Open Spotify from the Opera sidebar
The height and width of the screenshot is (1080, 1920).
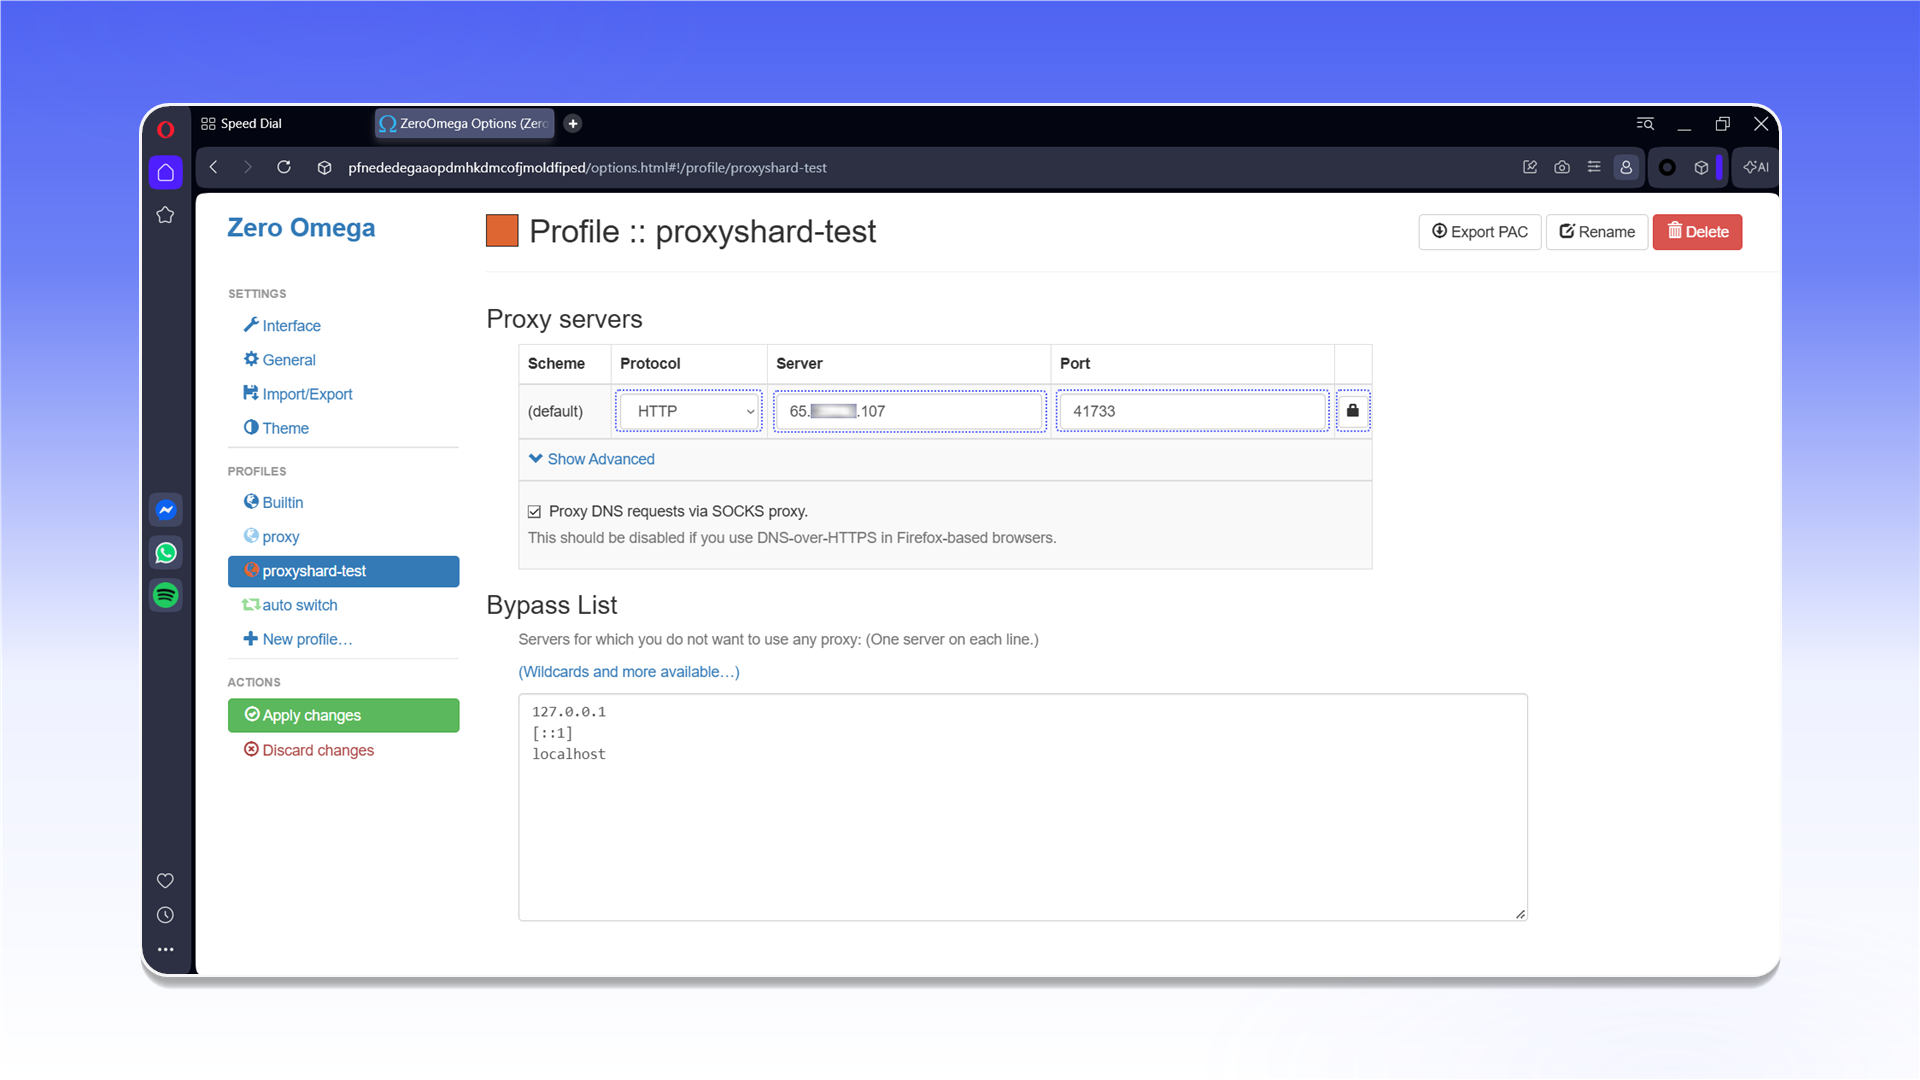pyautogui.click(x=166, y=596)
